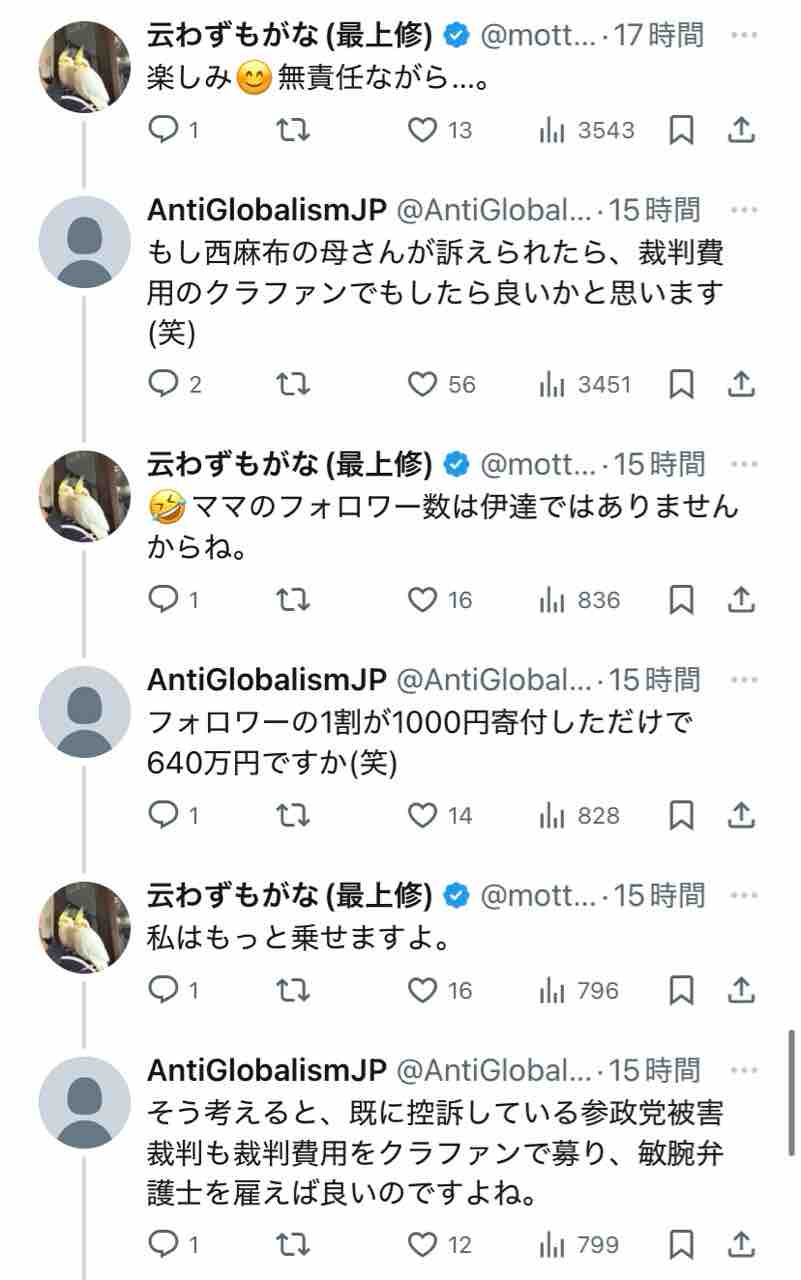Screen dimensions: 801x1280
Task: Like the tweet with 56 likes
Action: (x=424, y=384)
